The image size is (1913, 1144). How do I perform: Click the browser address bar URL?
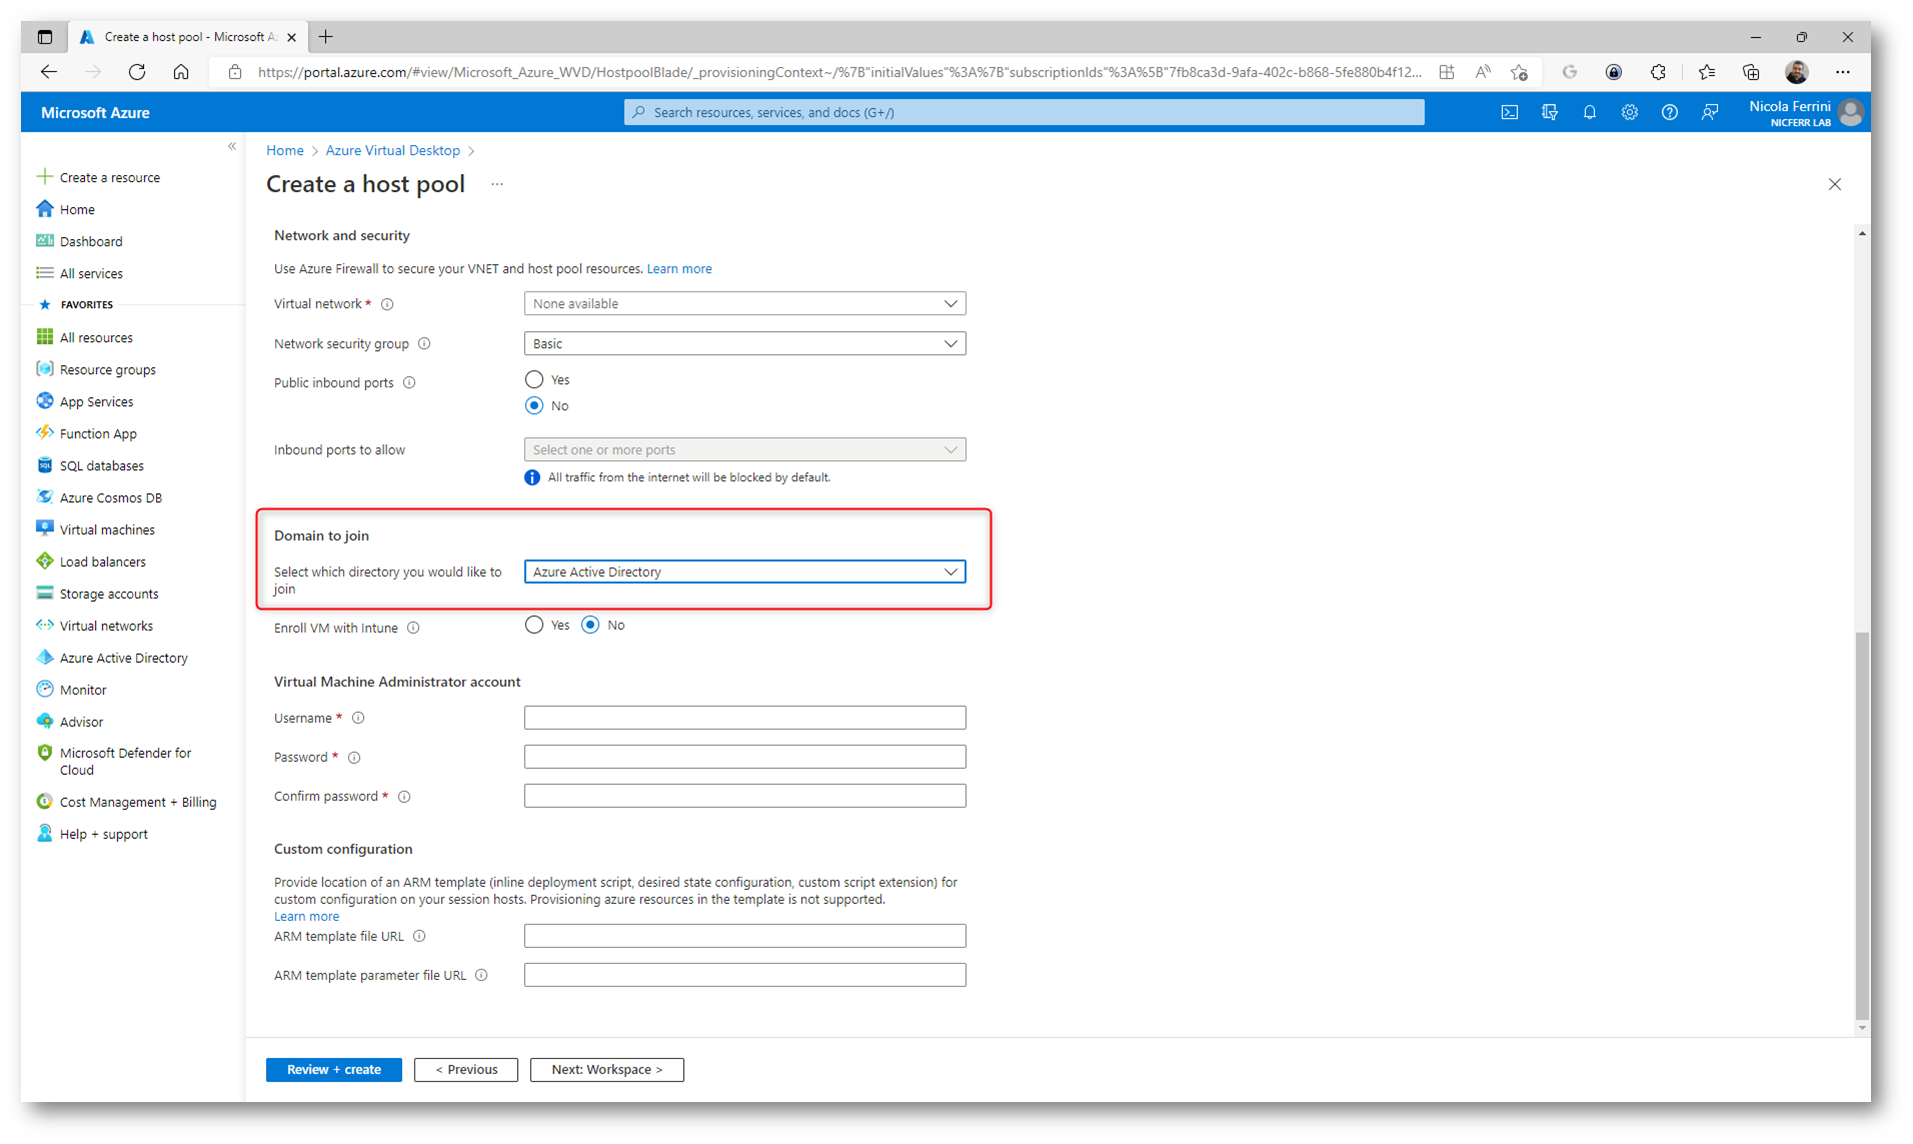pyautogui.click(x=839, y=72)
